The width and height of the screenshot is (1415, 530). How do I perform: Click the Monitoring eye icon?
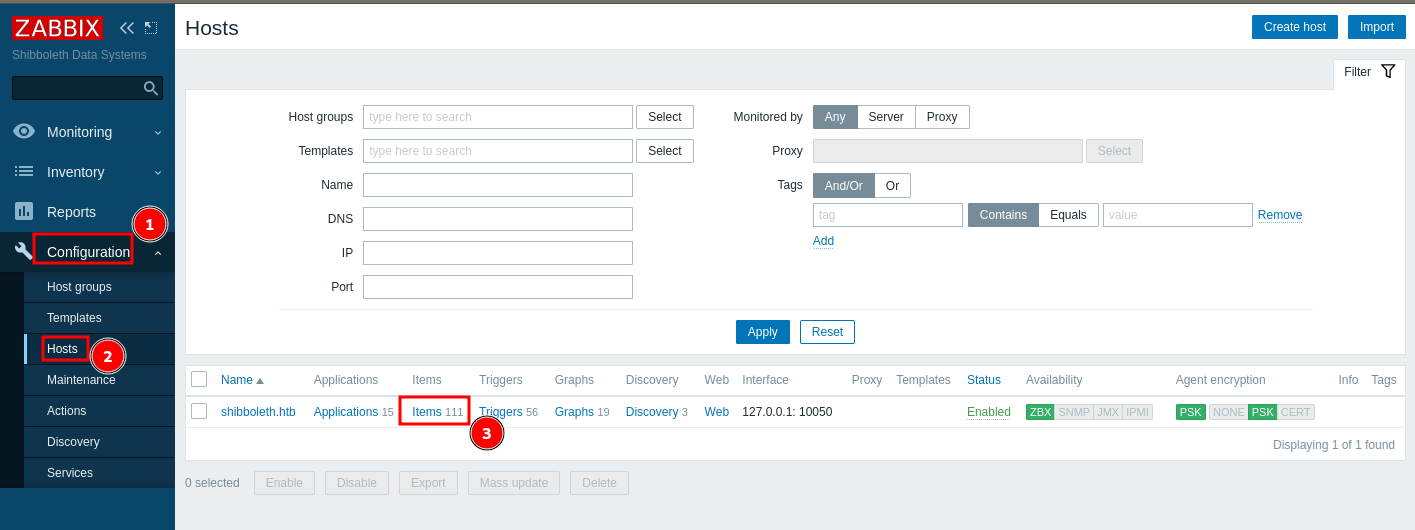tap(24, 131)
